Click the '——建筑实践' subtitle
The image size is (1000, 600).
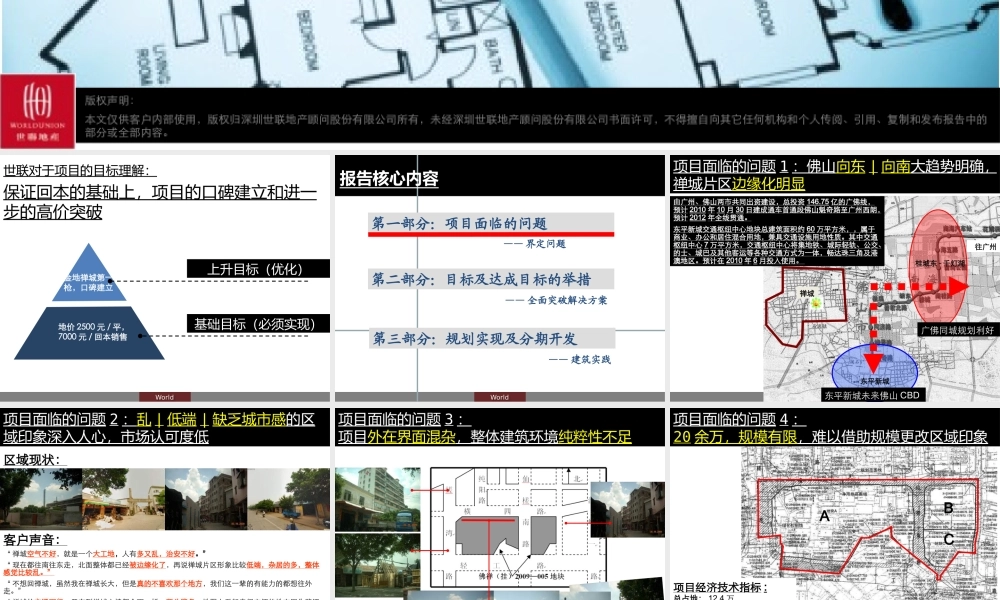[x=579, y=359]
